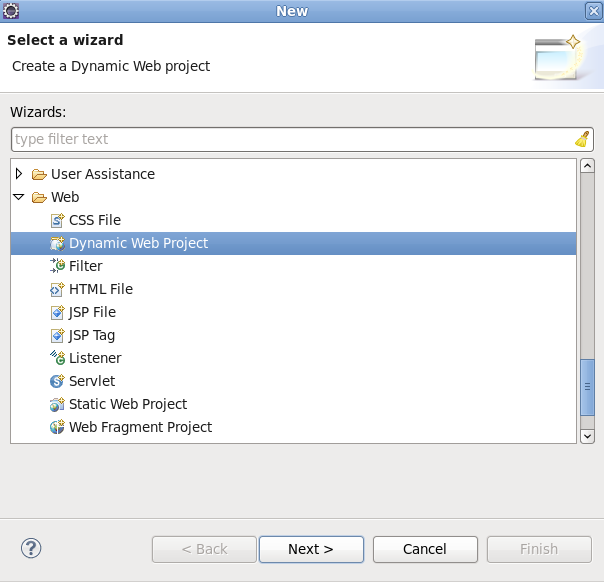Image resolution: width=604 pixels, height=582 pixels.
Task: Click the Web folder icon
Action: 39,197
